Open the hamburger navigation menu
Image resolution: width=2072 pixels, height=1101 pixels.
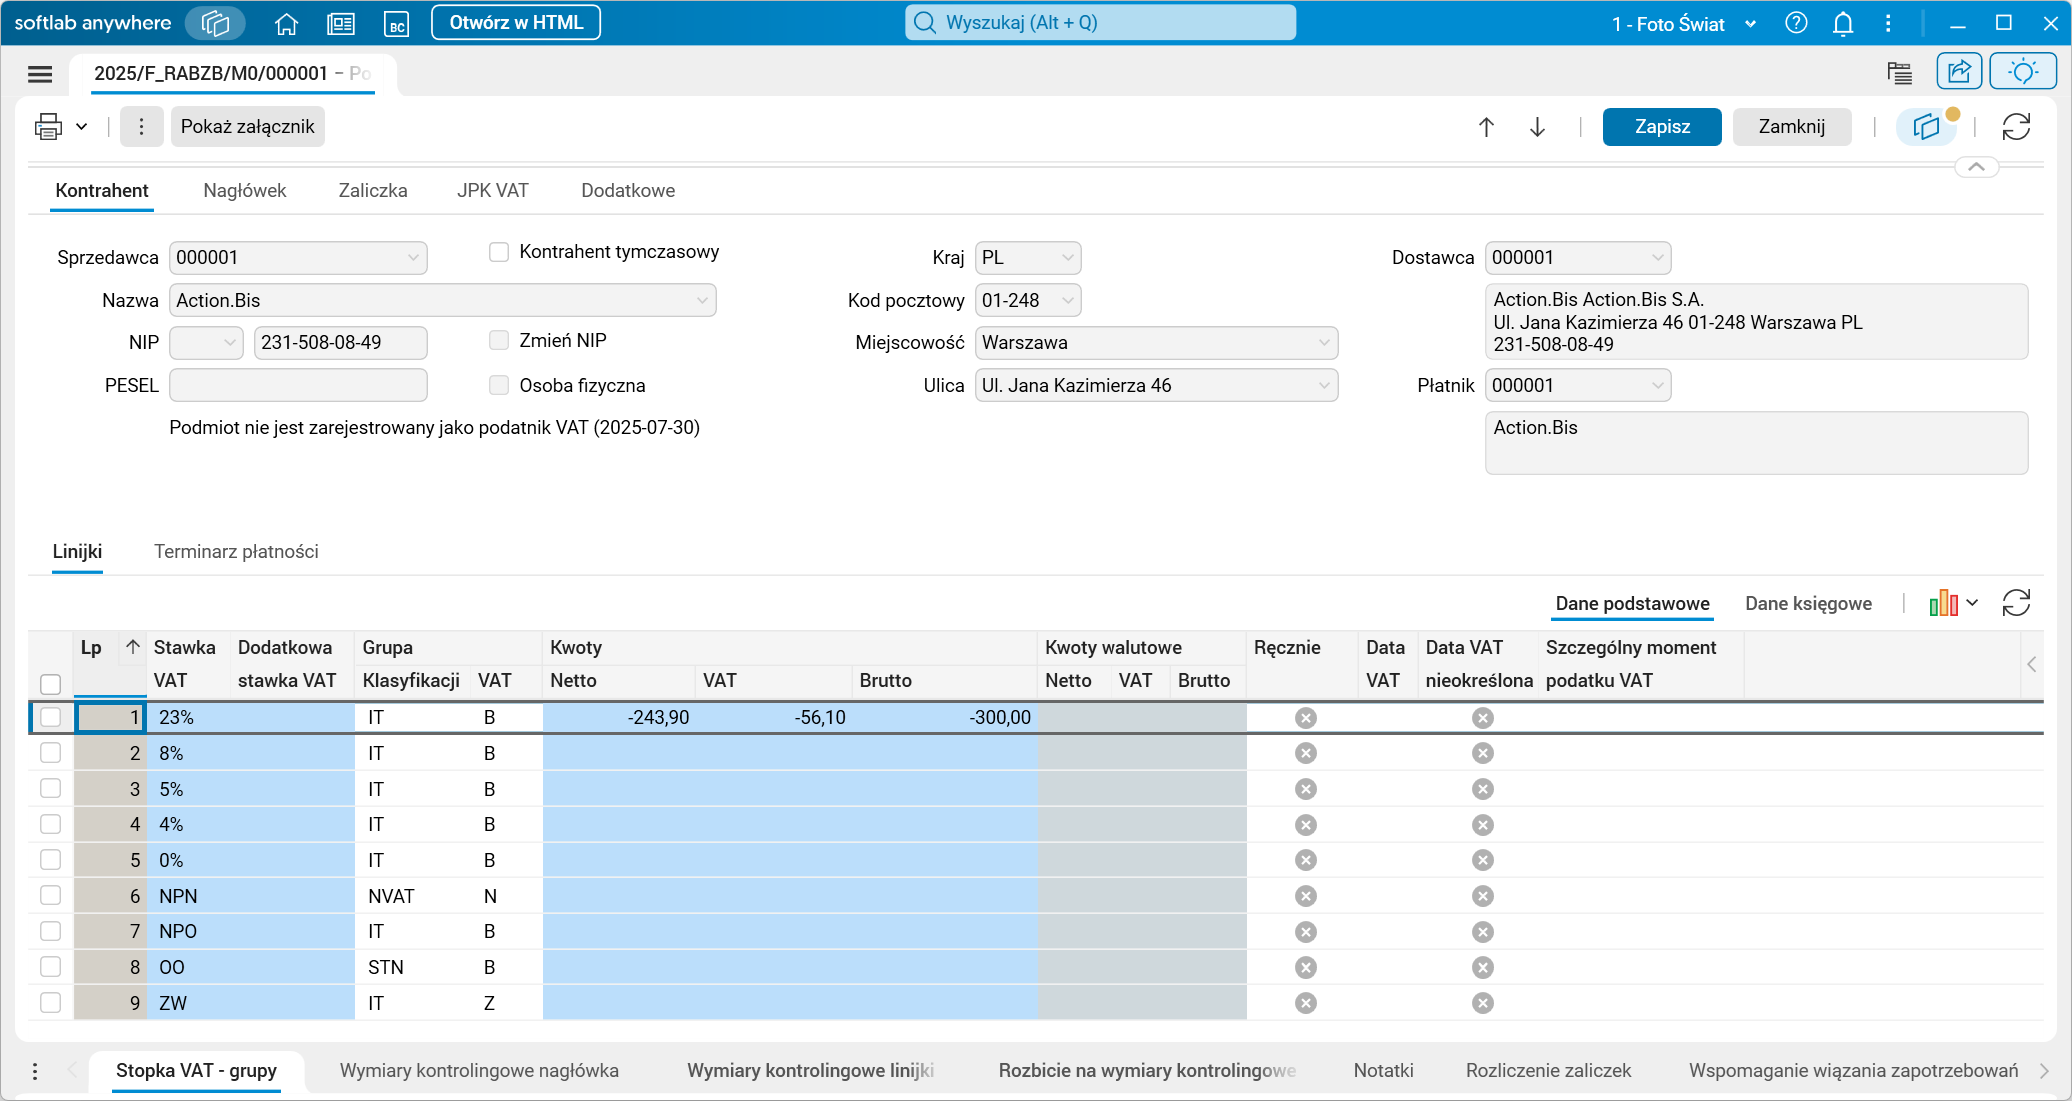click(40, 74)
